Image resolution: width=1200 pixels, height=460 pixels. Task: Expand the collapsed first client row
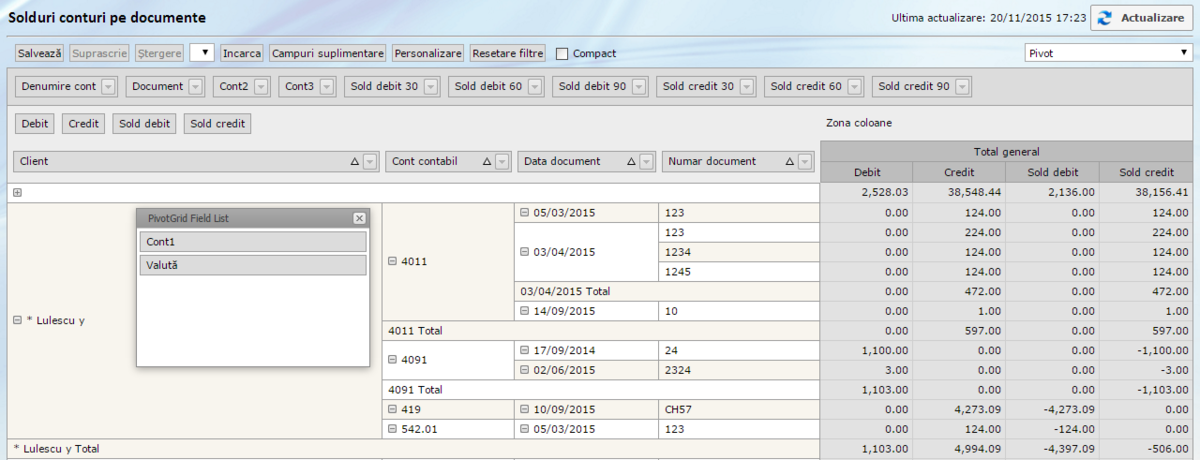tap(17, 192)
